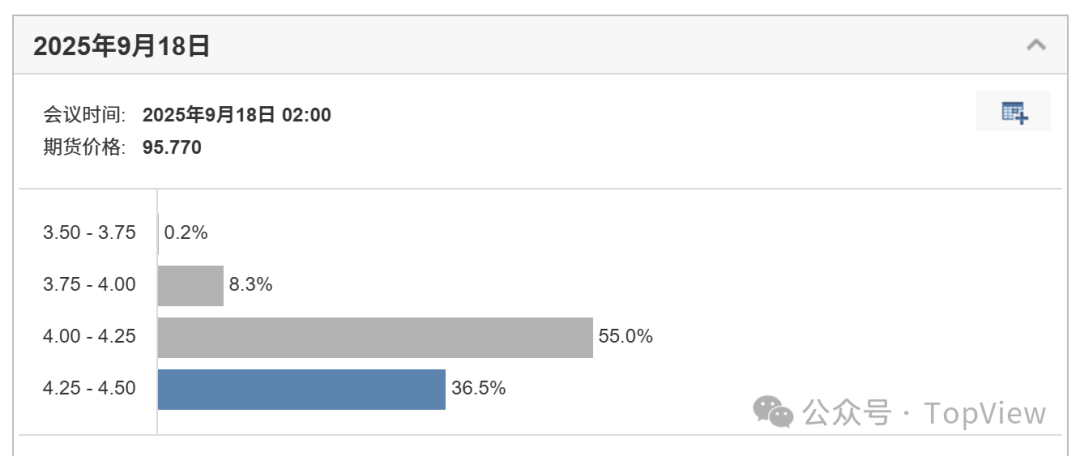Viewport: 1080px width, 456px height.
Task: Click the 55.0% value label
Action: pos(625,337)
